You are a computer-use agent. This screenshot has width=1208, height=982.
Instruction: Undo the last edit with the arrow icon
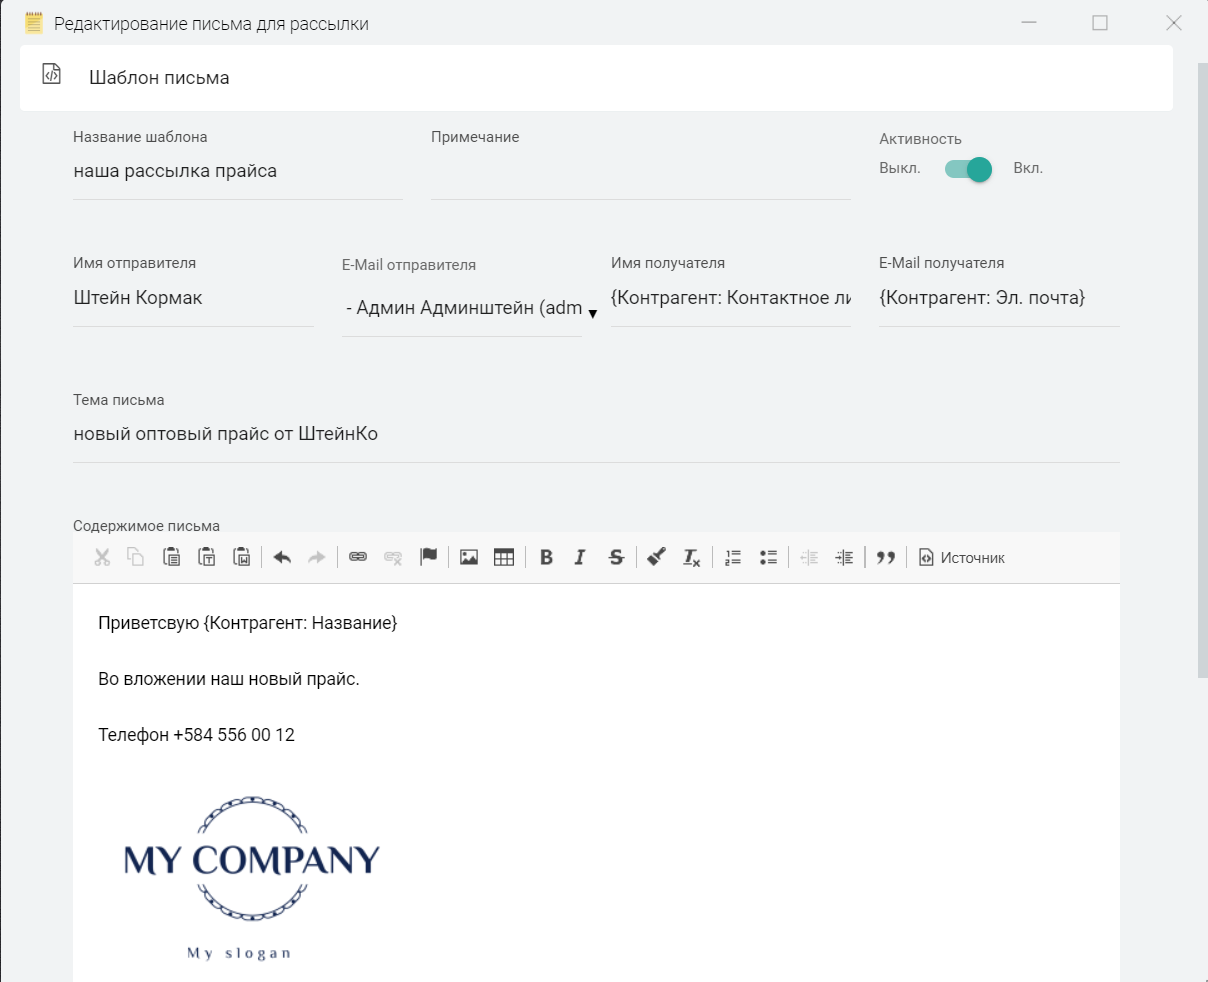tap(282, 558)
